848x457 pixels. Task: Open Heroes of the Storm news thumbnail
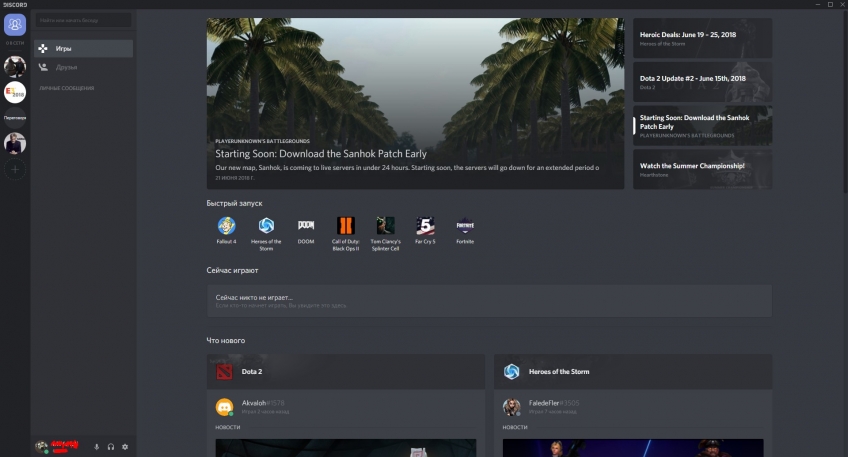633,448
